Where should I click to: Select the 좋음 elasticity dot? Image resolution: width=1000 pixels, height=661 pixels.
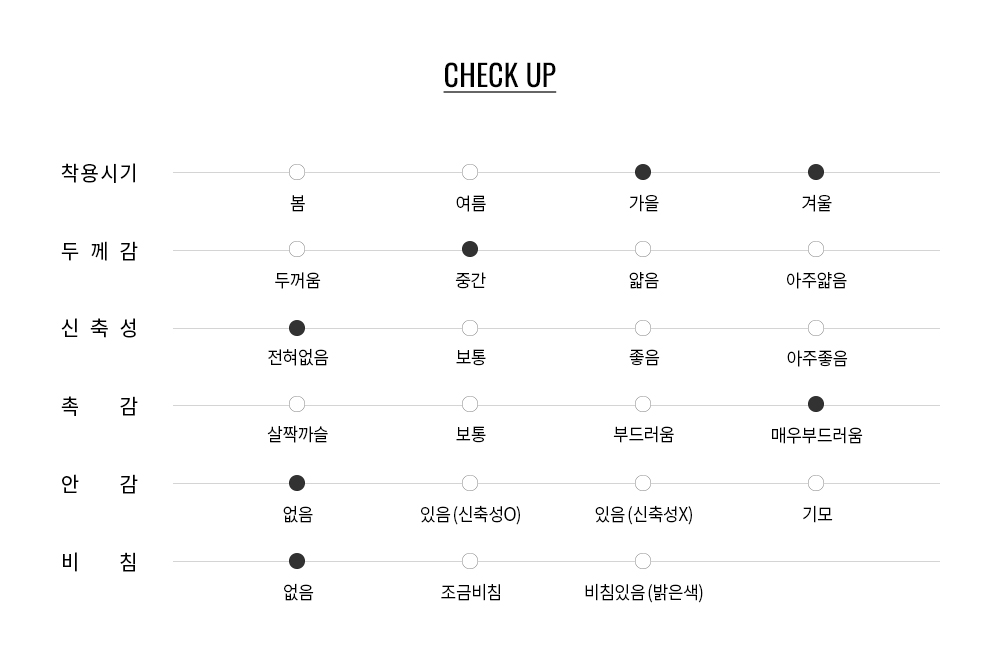click(643, 328)
